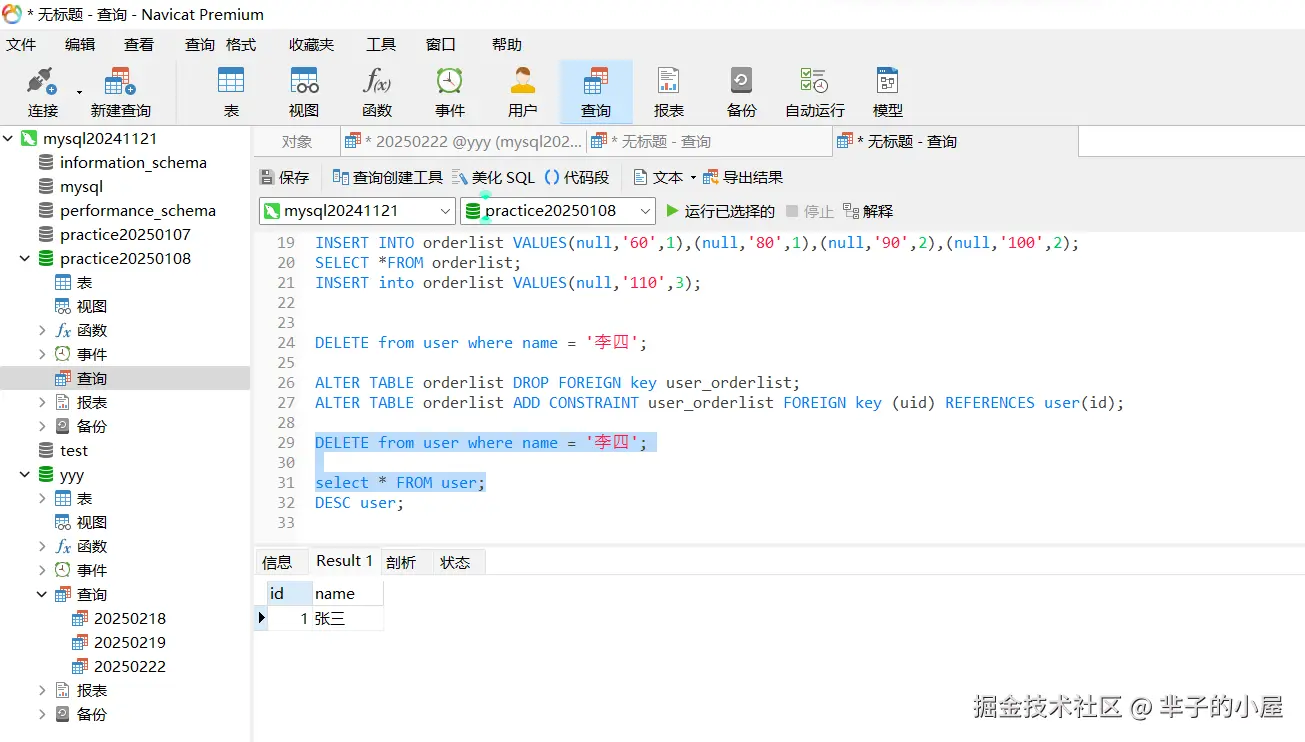The width and height of the screenshot is (1305, 742).
Task: Open the practice20250108 database combo box
Action: coord(558,211)
